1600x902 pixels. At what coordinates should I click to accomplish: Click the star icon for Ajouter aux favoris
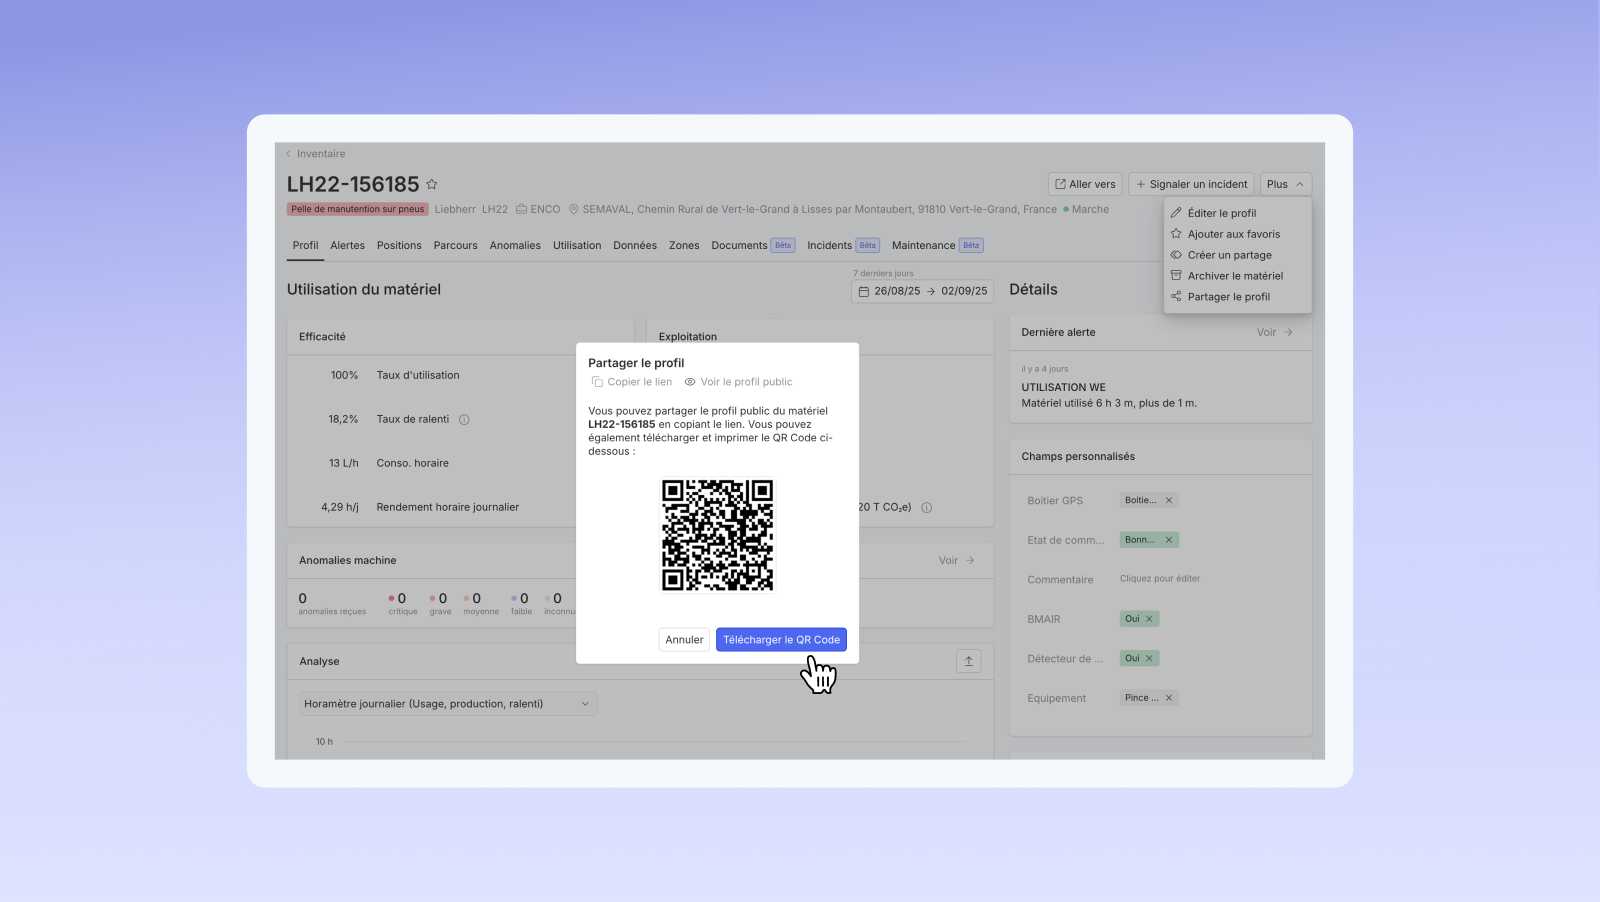click(1176, 234)
